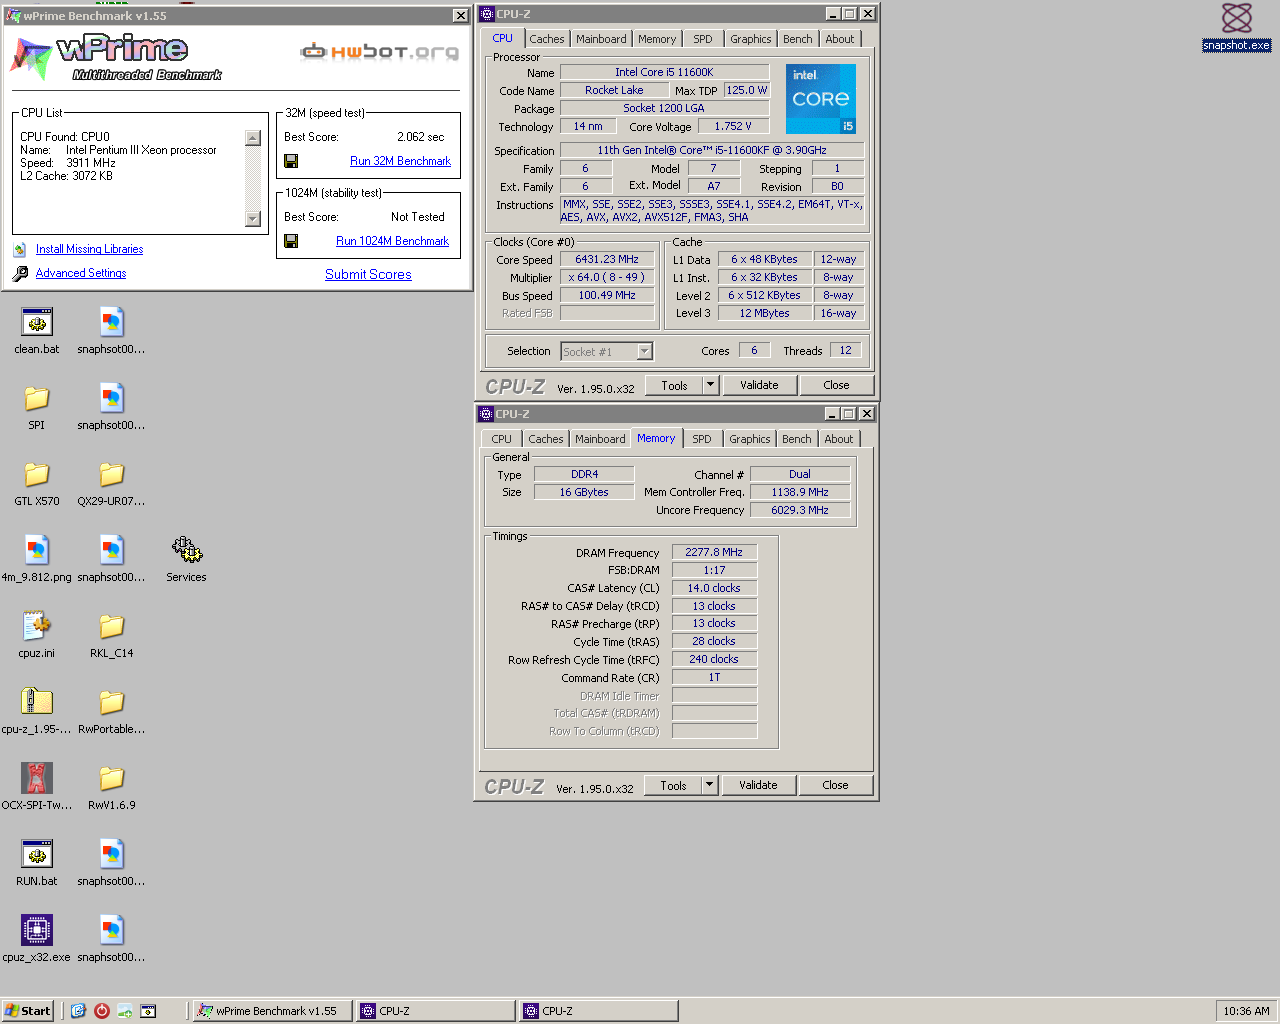Open Graphics tab in upper CPU-Z window
Image resolution: width=1280 pixels, height=1024 pixels.
(x=750, y=39)
